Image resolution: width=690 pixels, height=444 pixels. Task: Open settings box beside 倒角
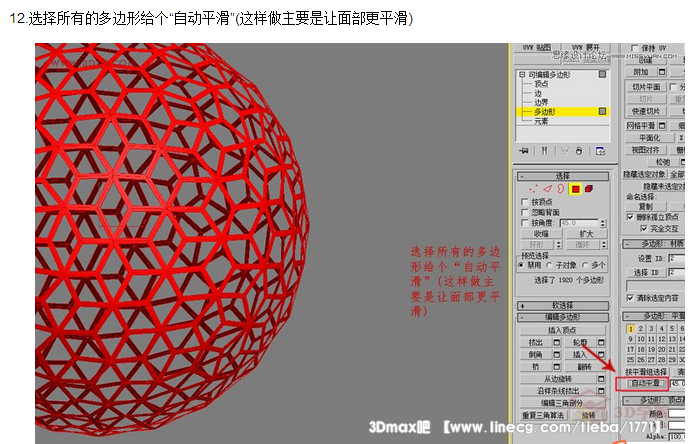pos(557,354)
